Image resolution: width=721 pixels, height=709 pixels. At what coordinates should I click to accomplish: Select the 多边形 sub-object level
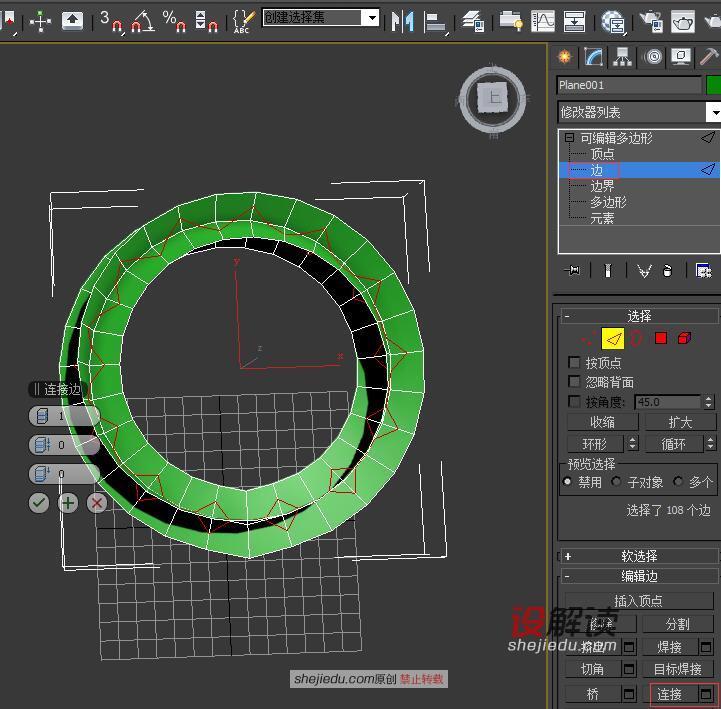[608, 202]
